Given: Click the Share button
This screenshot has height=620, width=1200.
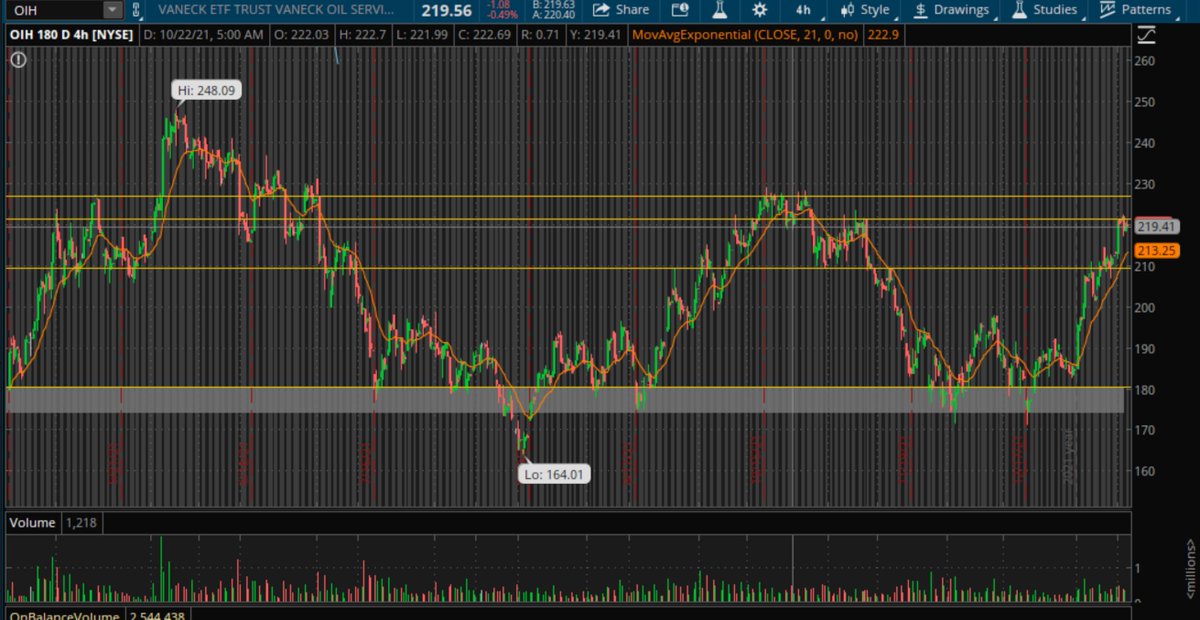Looking at the screenshot, I should [621, 10].
